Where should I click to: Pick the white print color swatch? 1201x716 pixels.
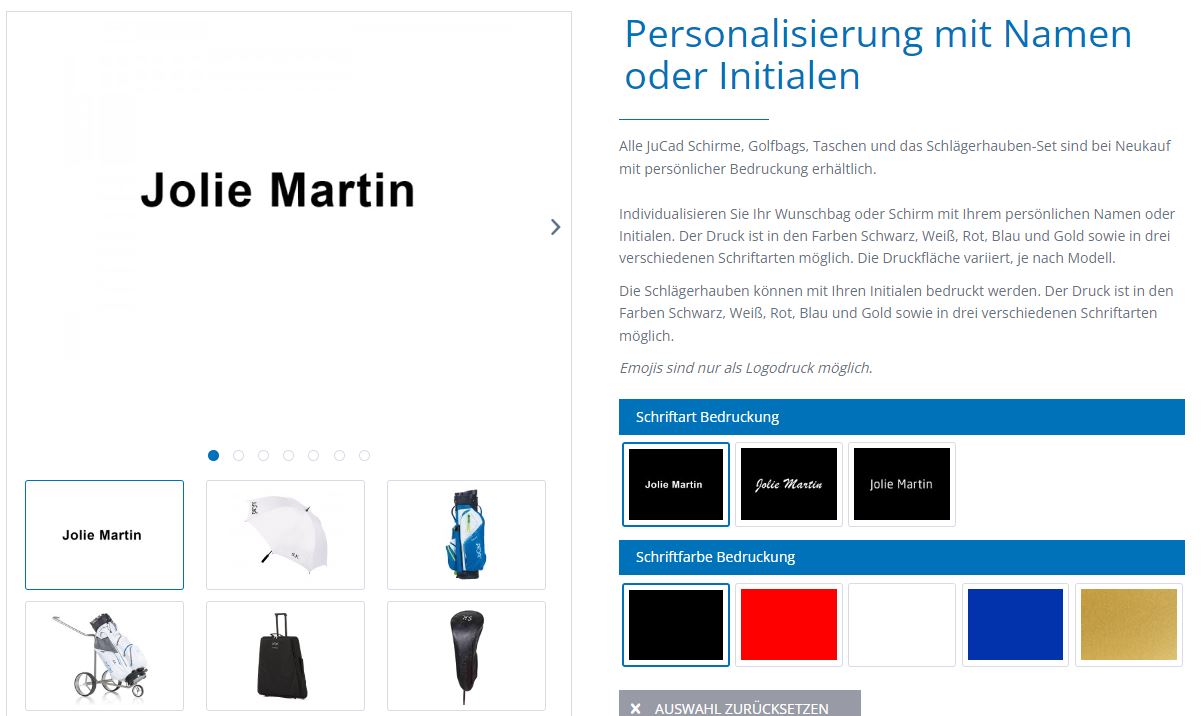902,625
